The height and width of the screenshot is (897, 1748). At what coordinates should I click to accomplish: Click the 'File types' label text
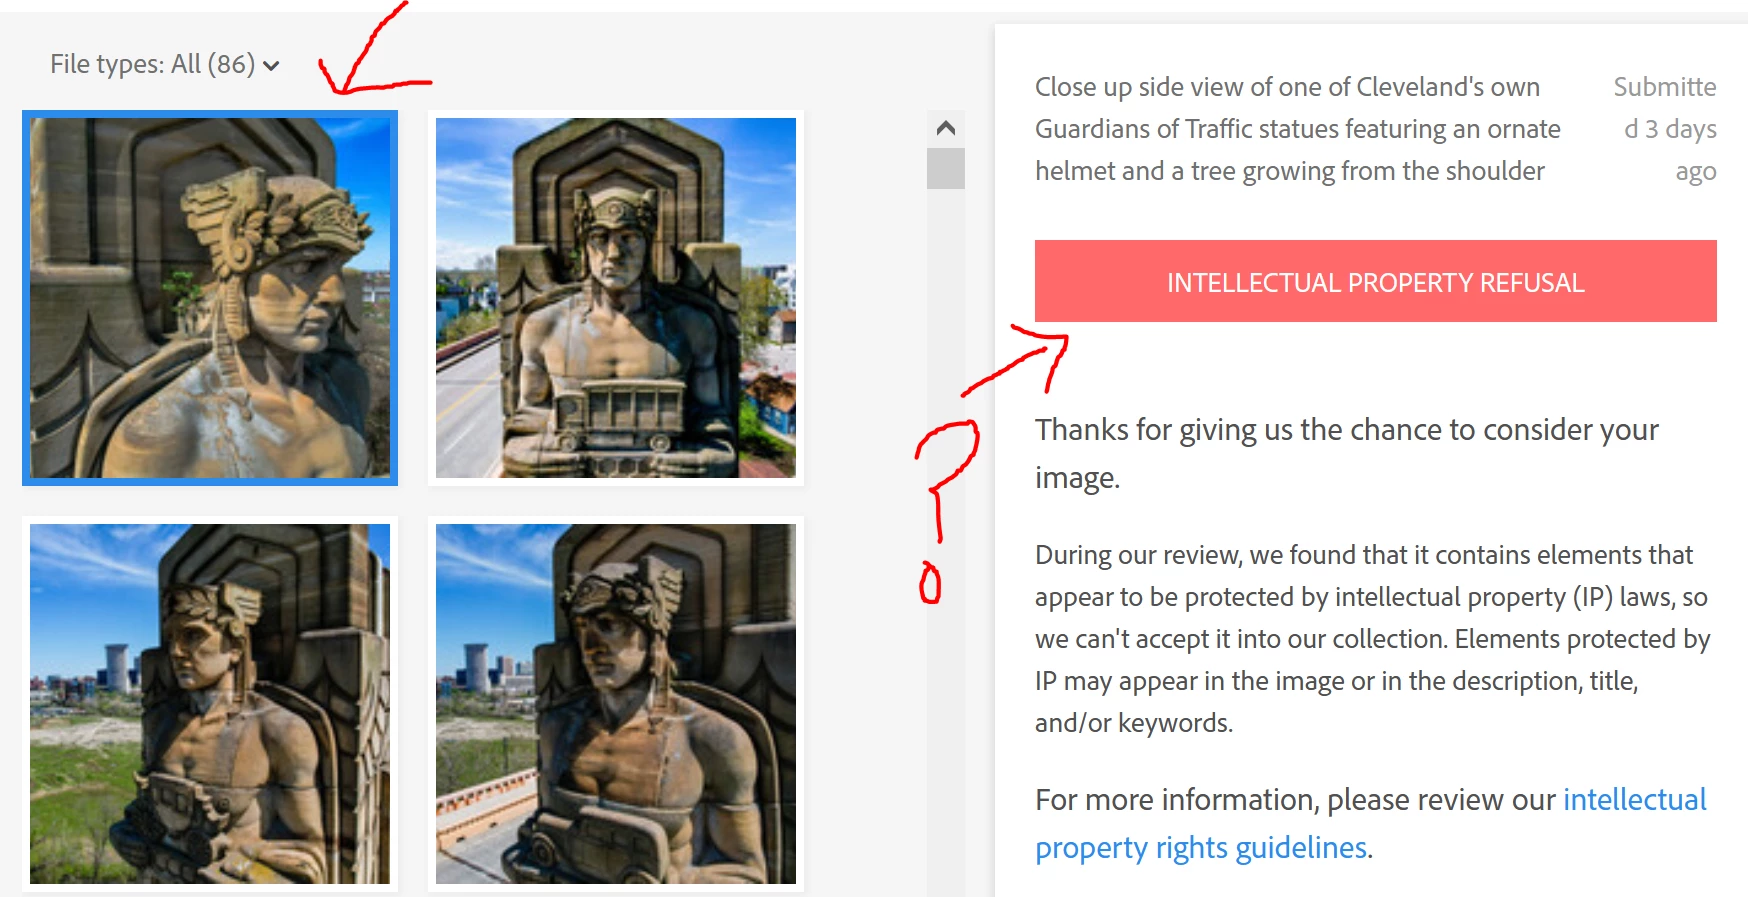(107, 64)
